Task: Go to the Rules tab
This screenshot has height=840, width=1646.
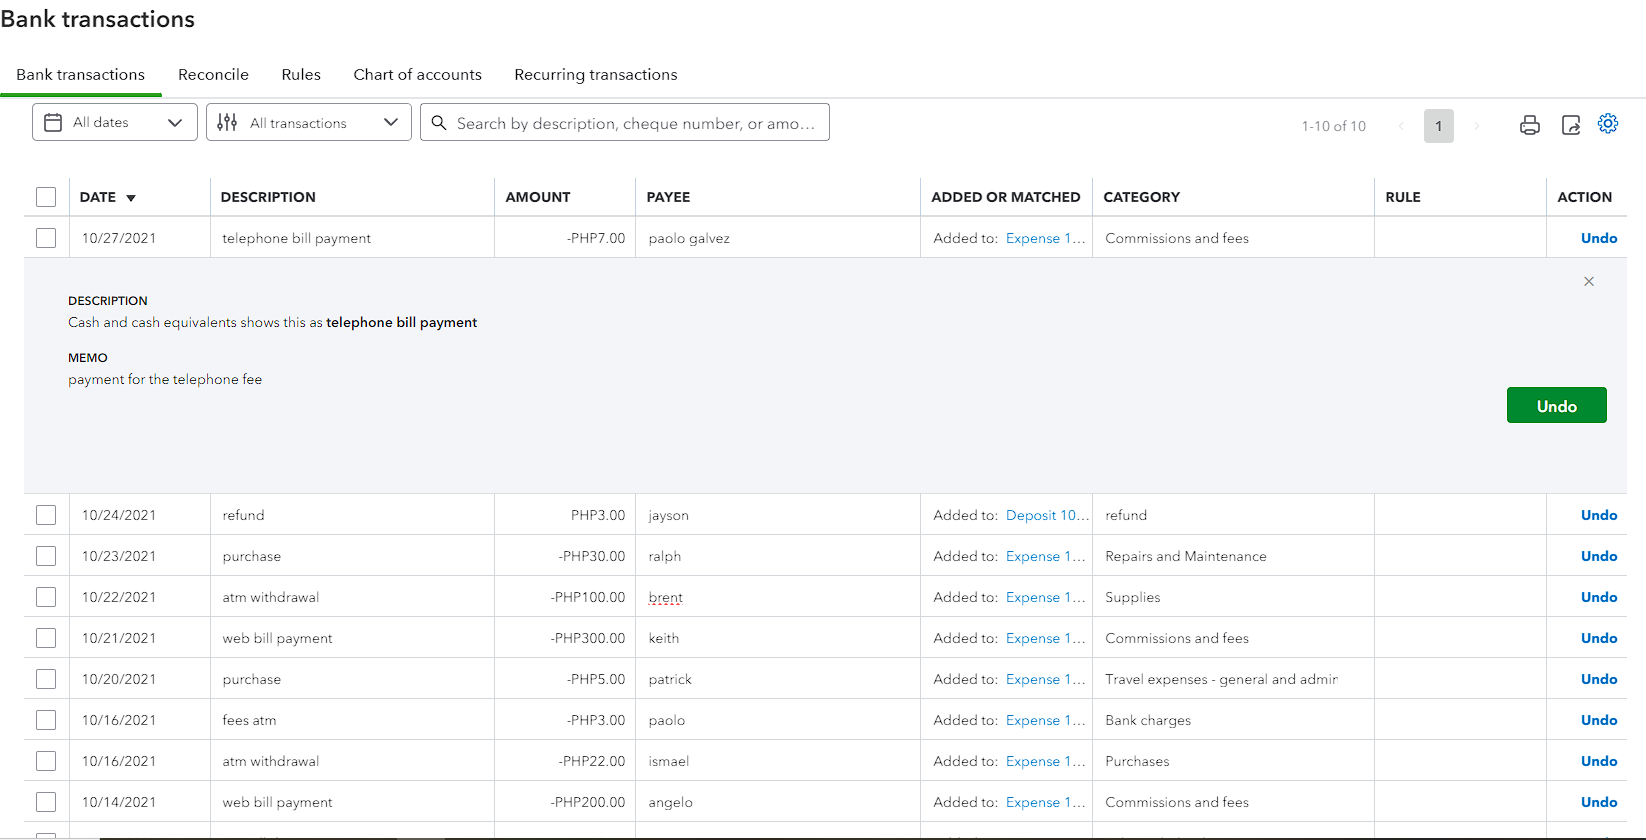Action: pyautogui.click(x=301, y=75)
